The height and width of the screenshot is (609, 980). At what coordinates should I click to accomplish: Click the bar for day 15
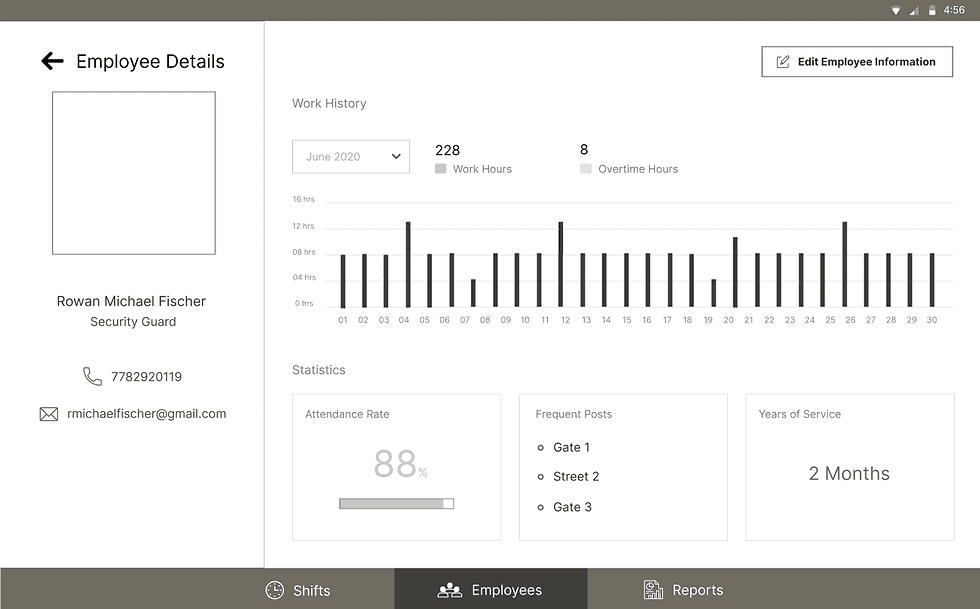point(626,280)
